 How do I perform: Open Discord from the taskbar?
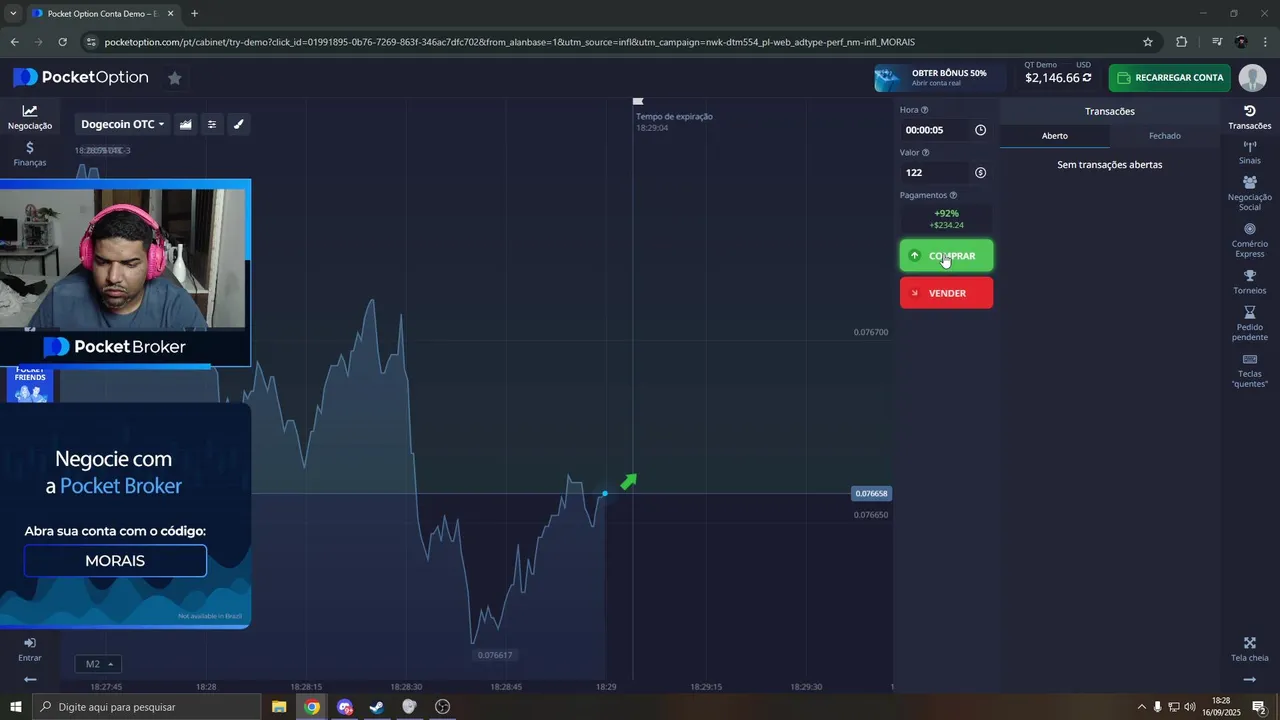345,707
